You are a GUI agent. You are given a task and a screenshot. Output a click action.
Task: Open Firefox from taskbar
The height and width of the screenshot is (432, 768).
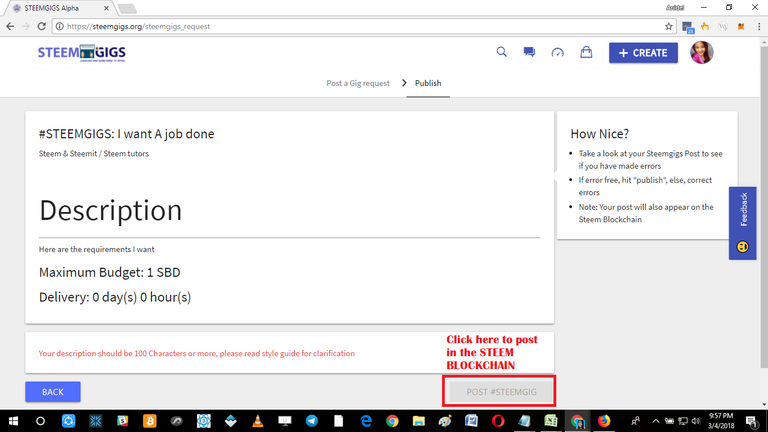[x=604, y=421]
